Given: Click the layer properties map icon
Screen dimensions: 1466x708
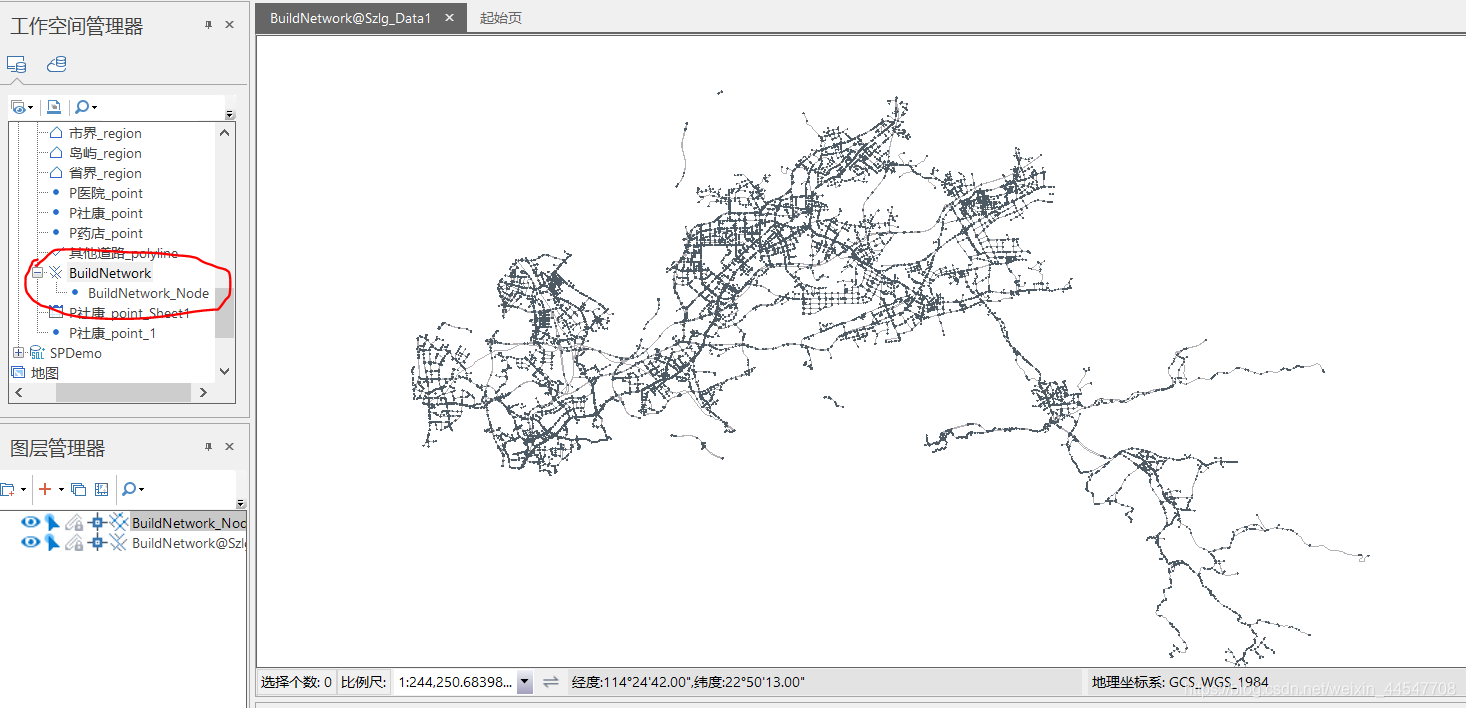Looking at the screenshot, I should (x=101, y=489).
